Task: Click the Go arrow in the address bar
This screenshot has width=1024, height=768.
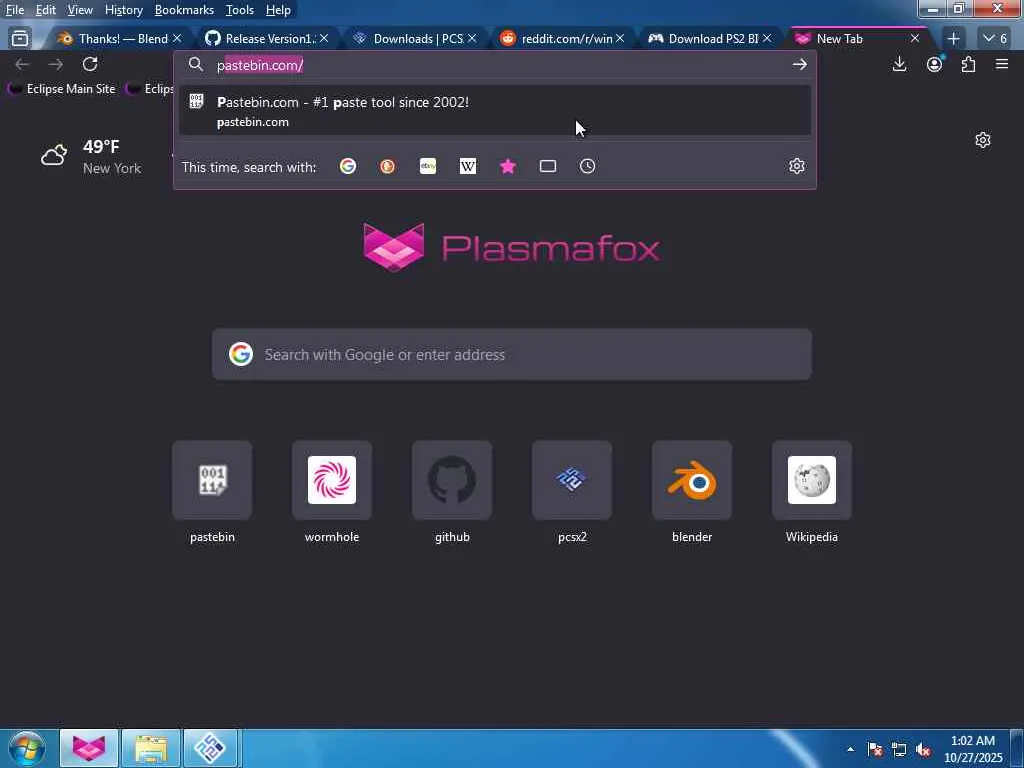Action: 799,64
